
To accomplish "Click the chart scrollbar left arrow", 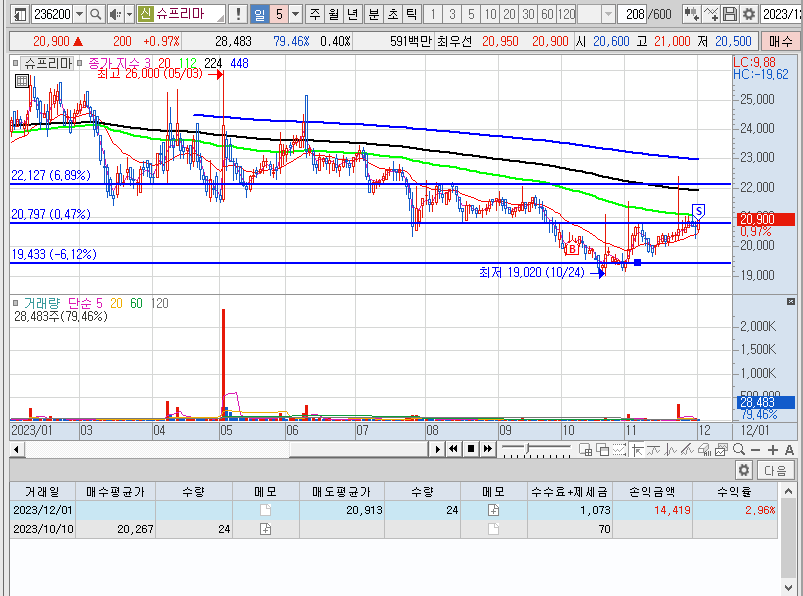I will 16,450.
